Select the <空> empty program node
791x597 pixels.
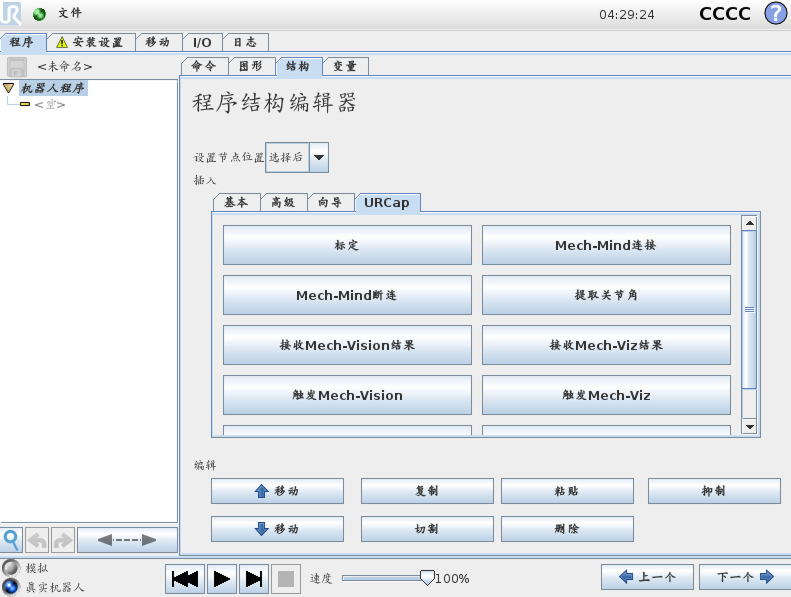49,104
